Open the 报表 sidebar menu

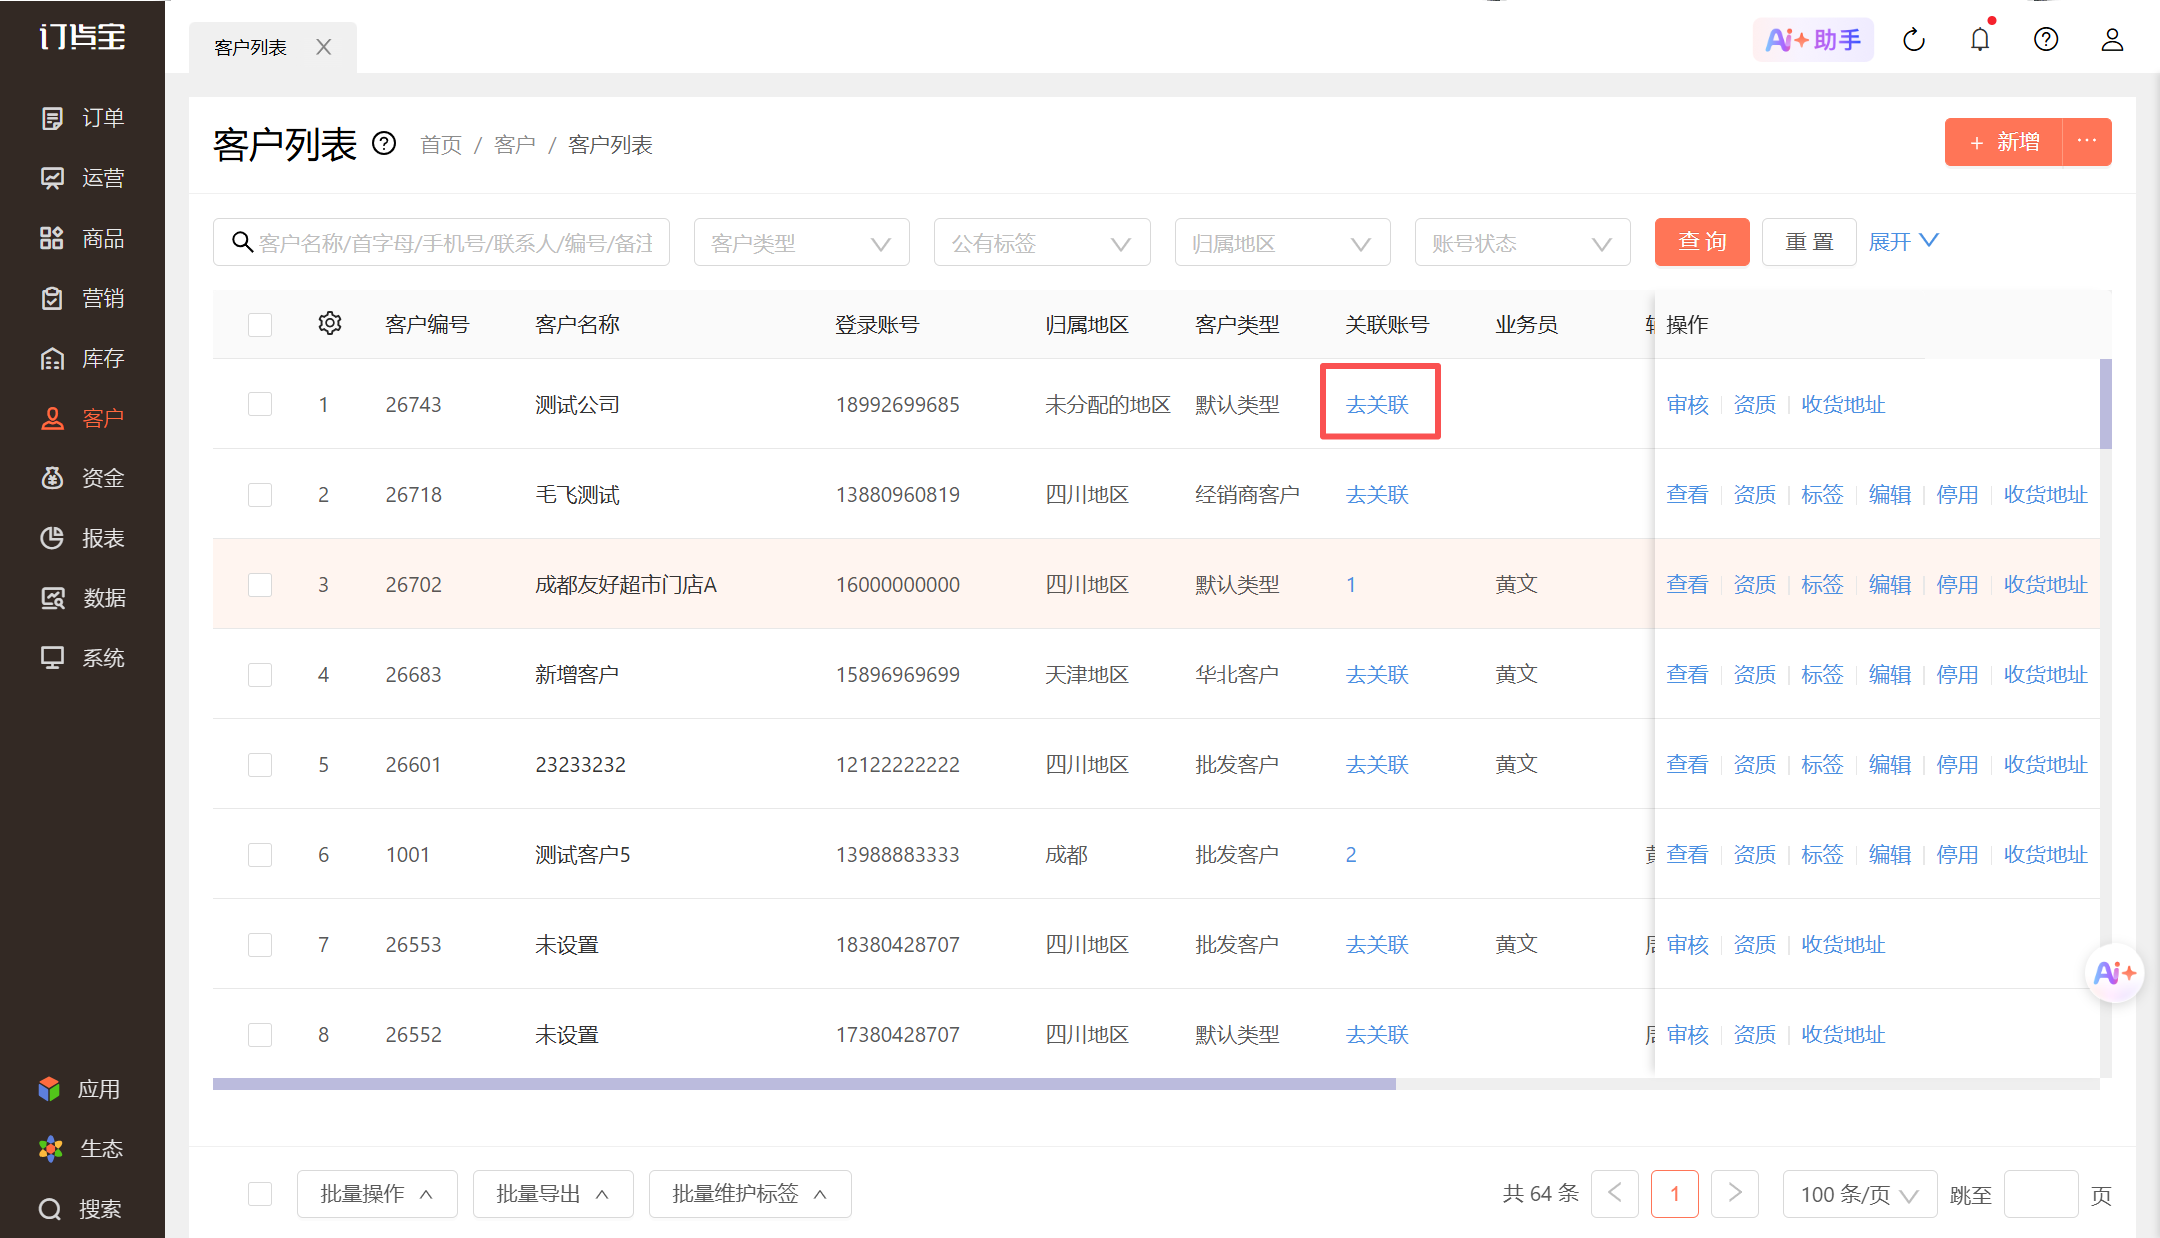(x=82, y=538)
